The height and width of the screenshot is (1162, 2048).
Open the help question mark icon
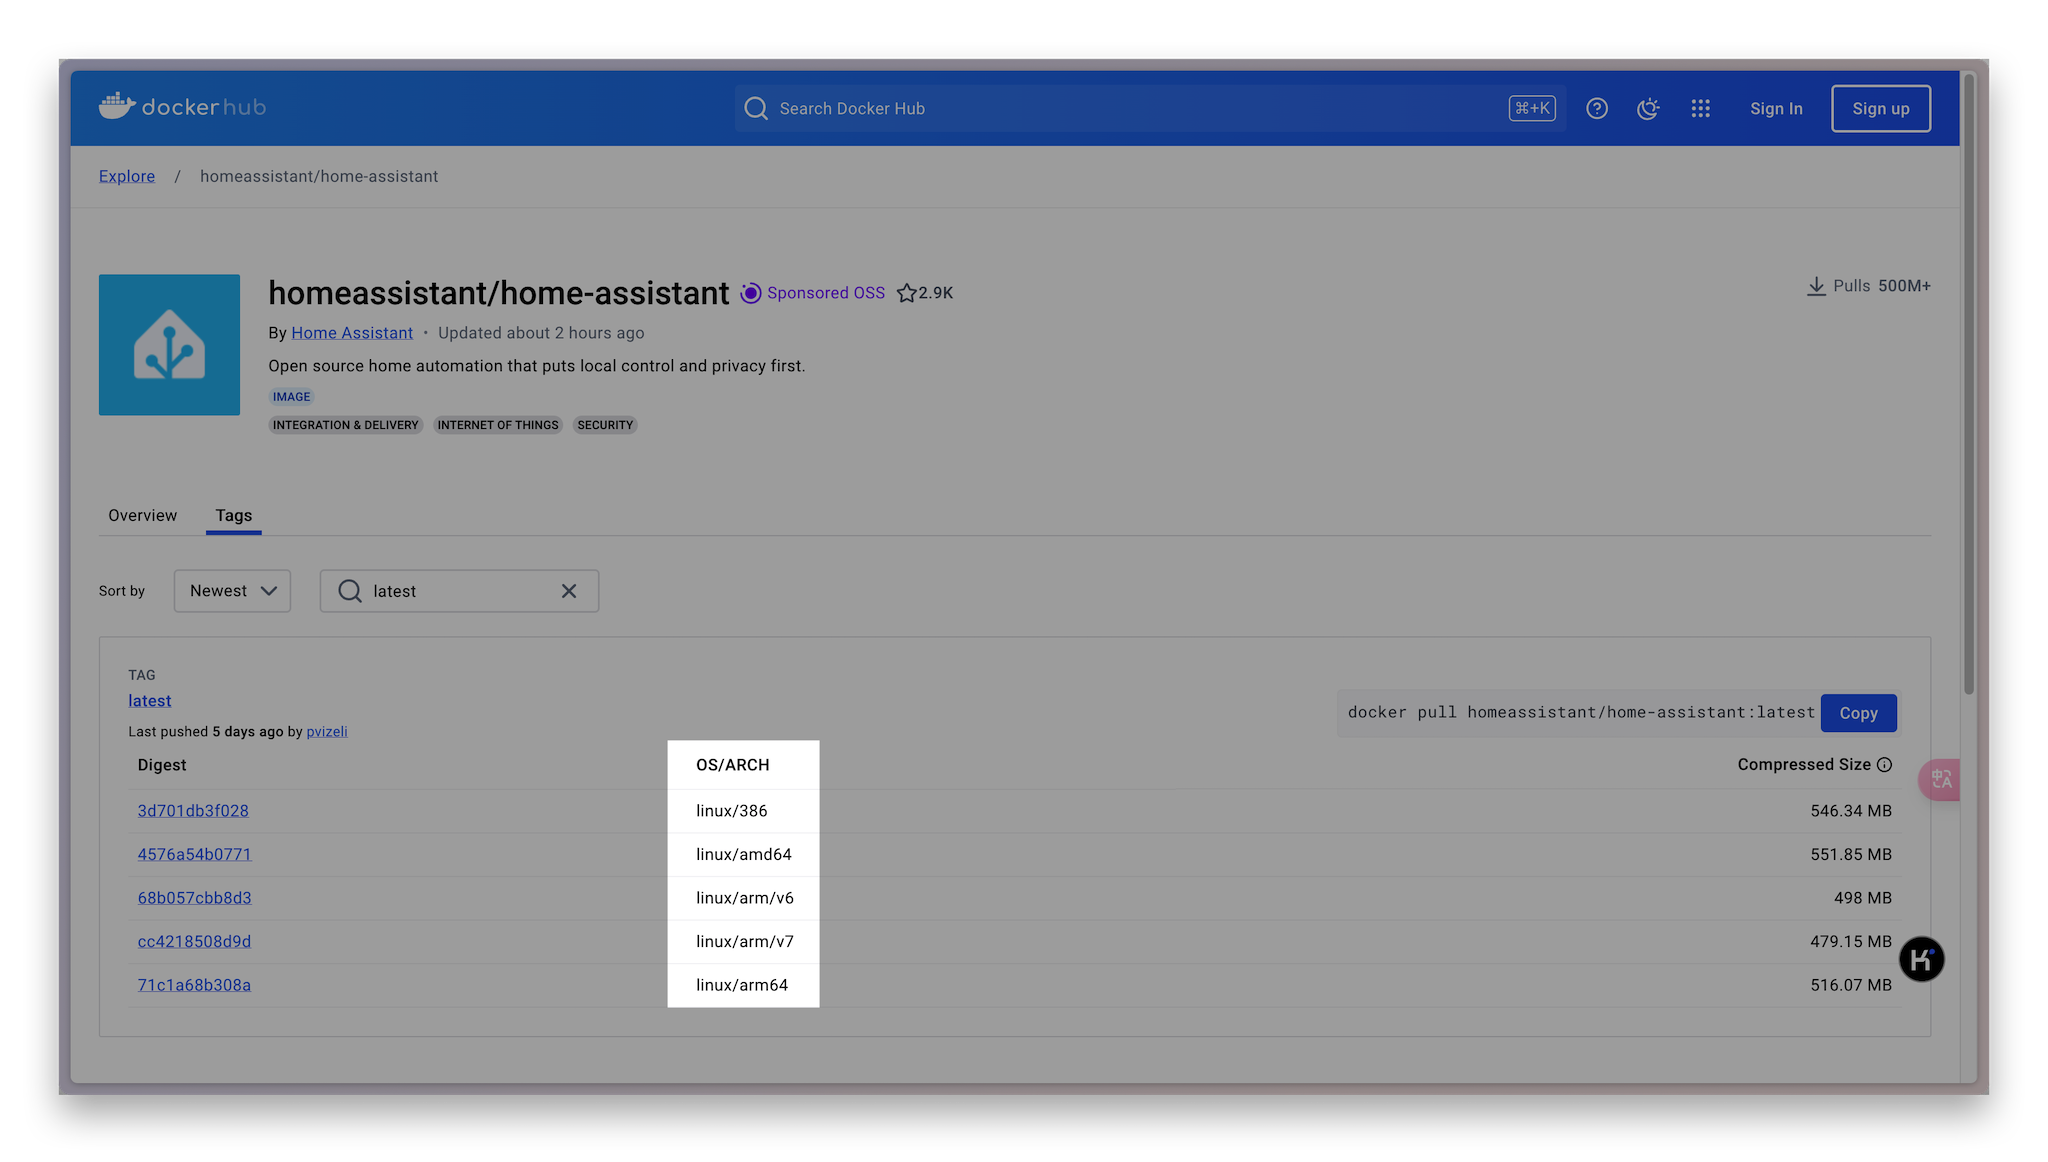[x=1597, y=108]
